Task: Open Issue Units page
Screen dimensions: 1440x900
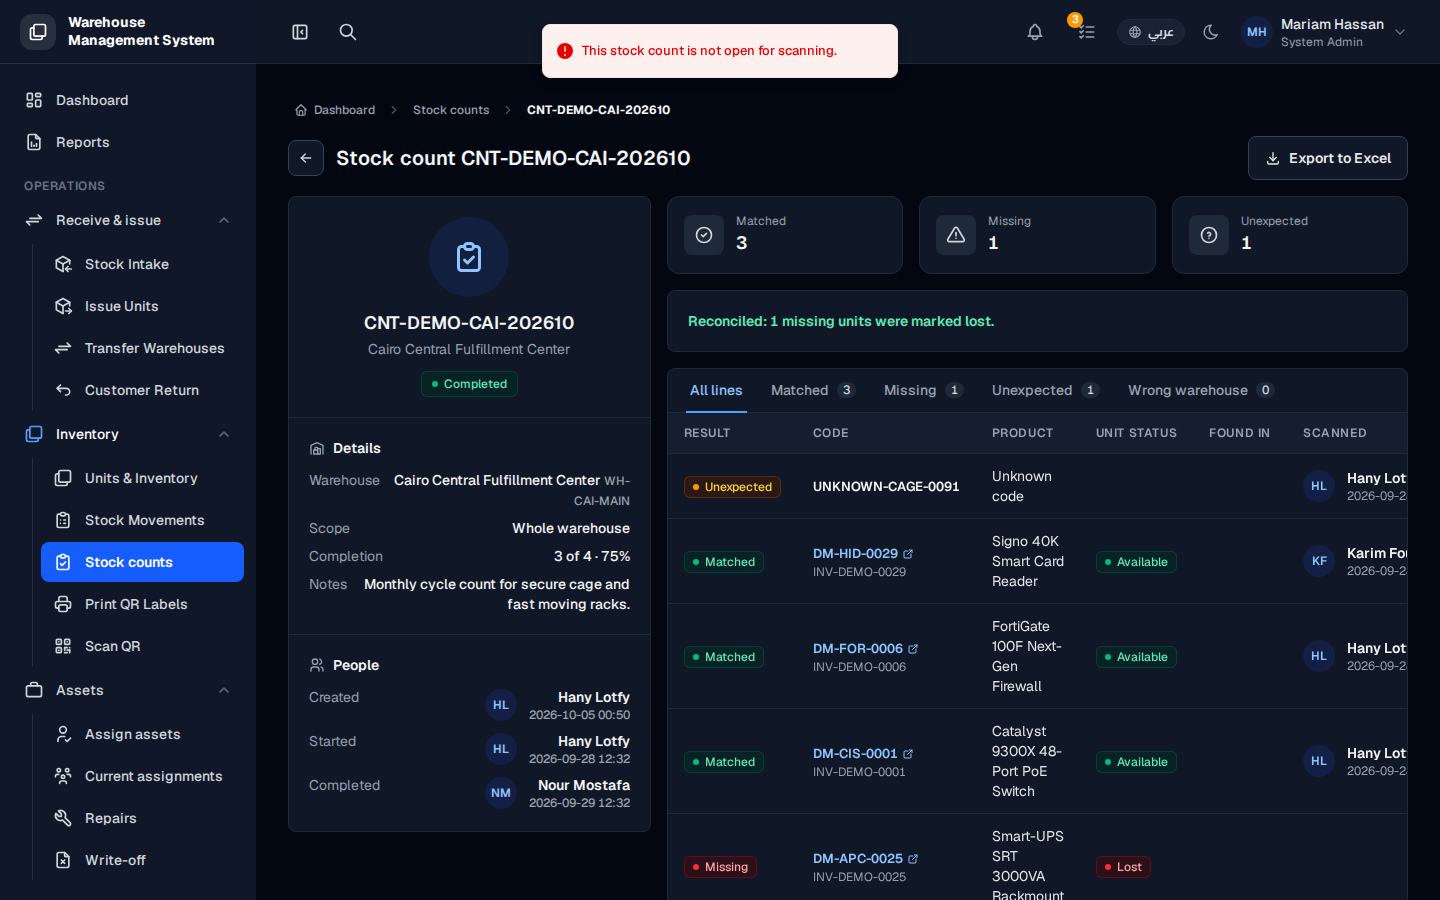Action: (142, 306)
